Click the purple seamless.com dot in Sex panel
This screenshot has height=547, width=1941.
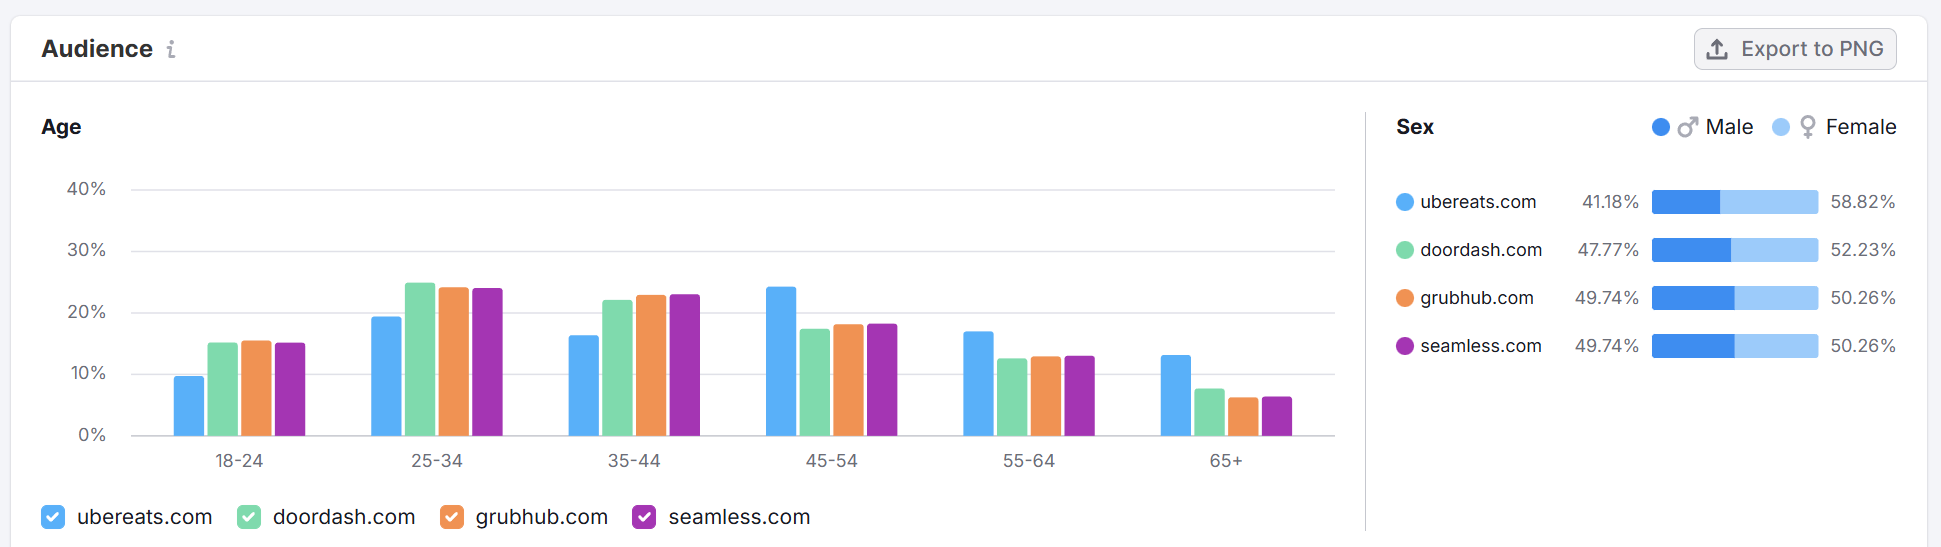coord(1405,346)
